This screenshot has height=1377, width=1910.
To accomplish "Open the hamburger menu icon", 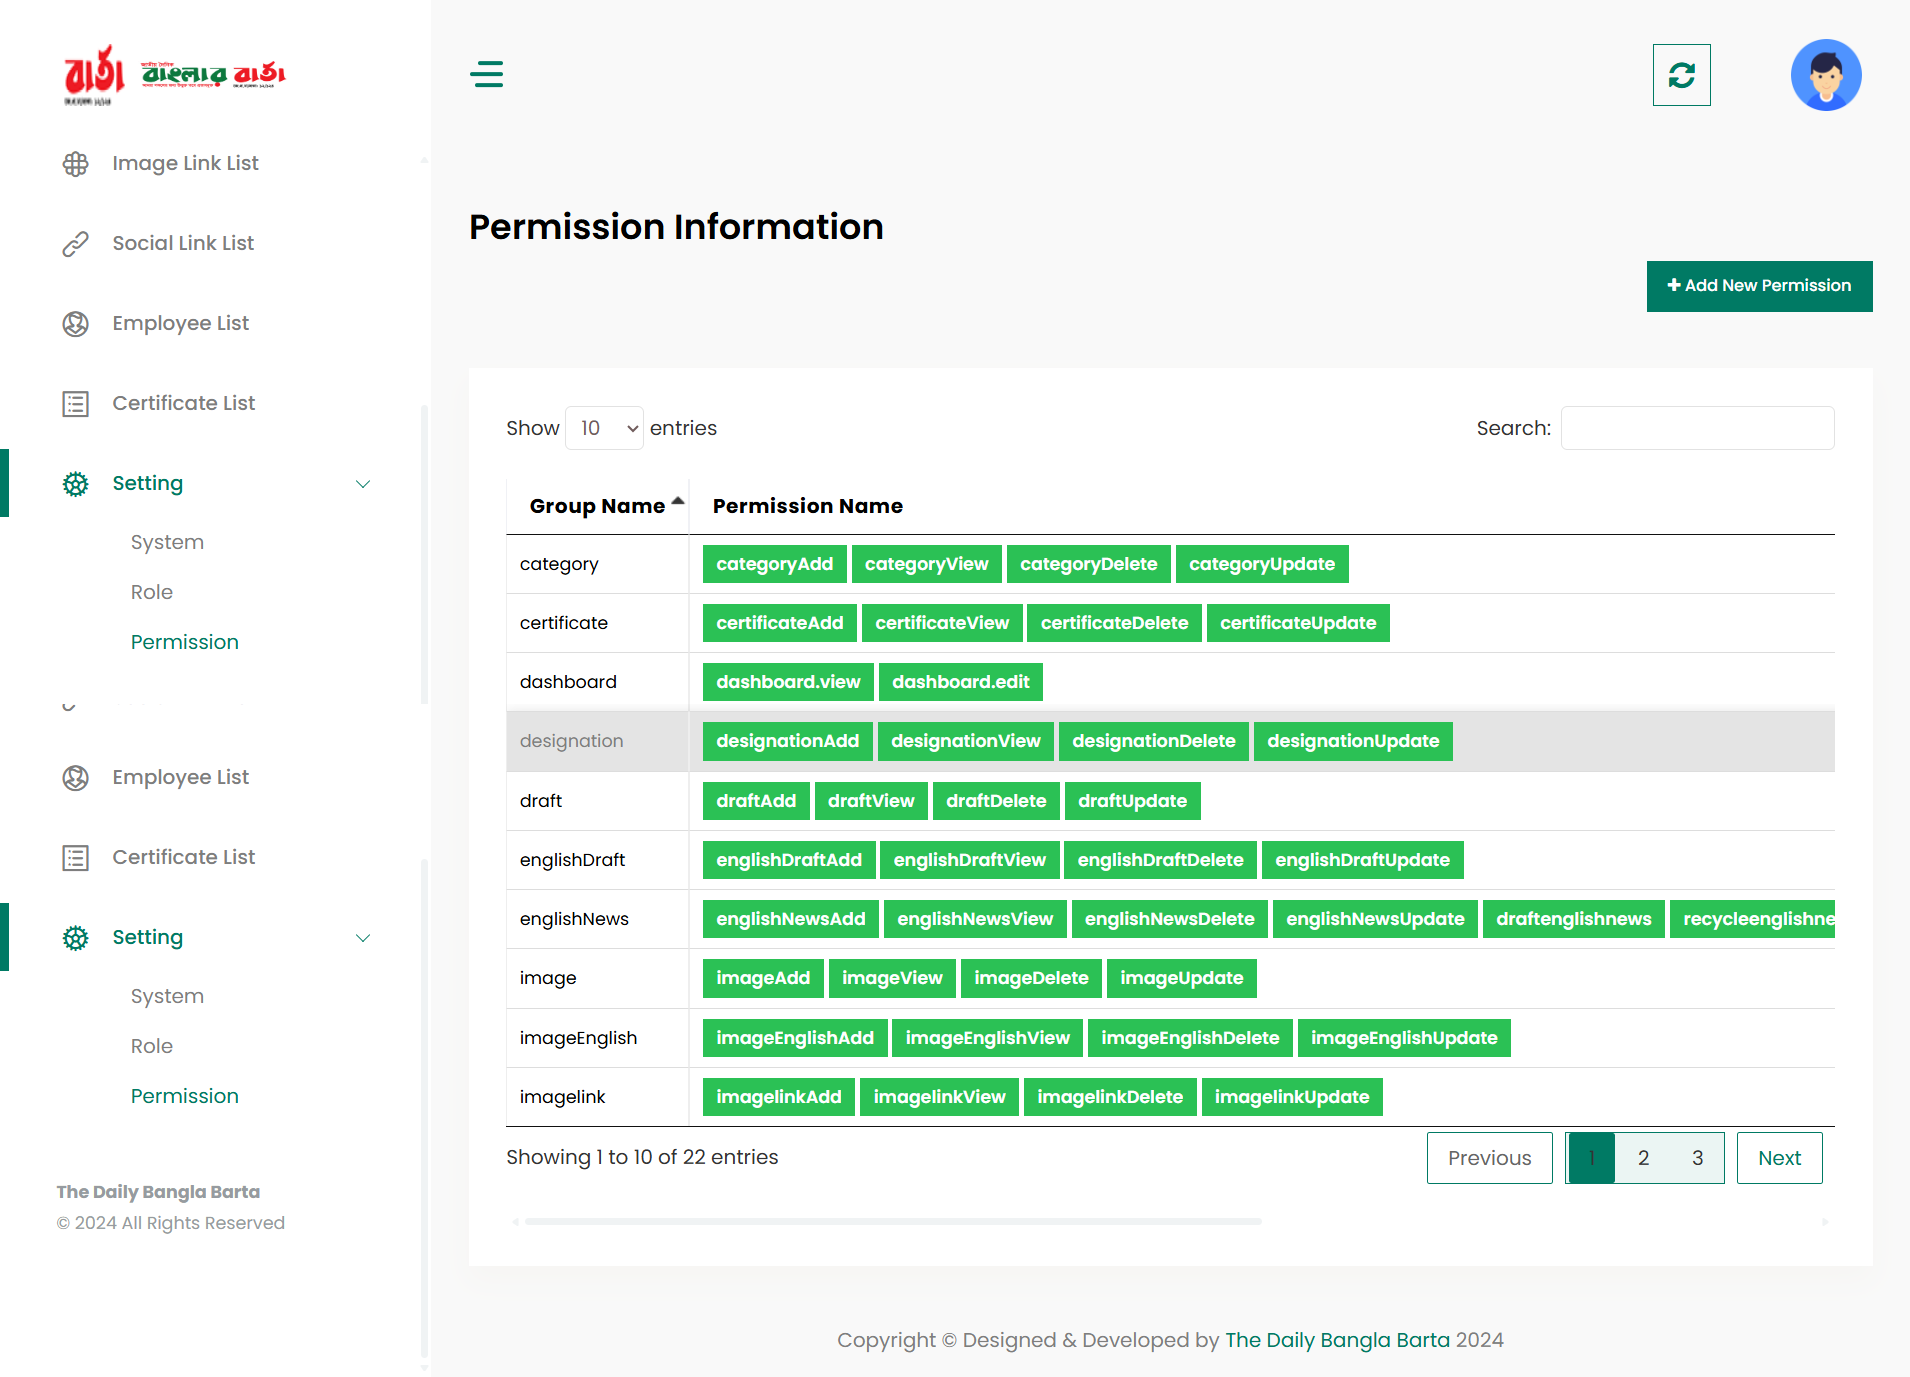I will coord(487,74).
